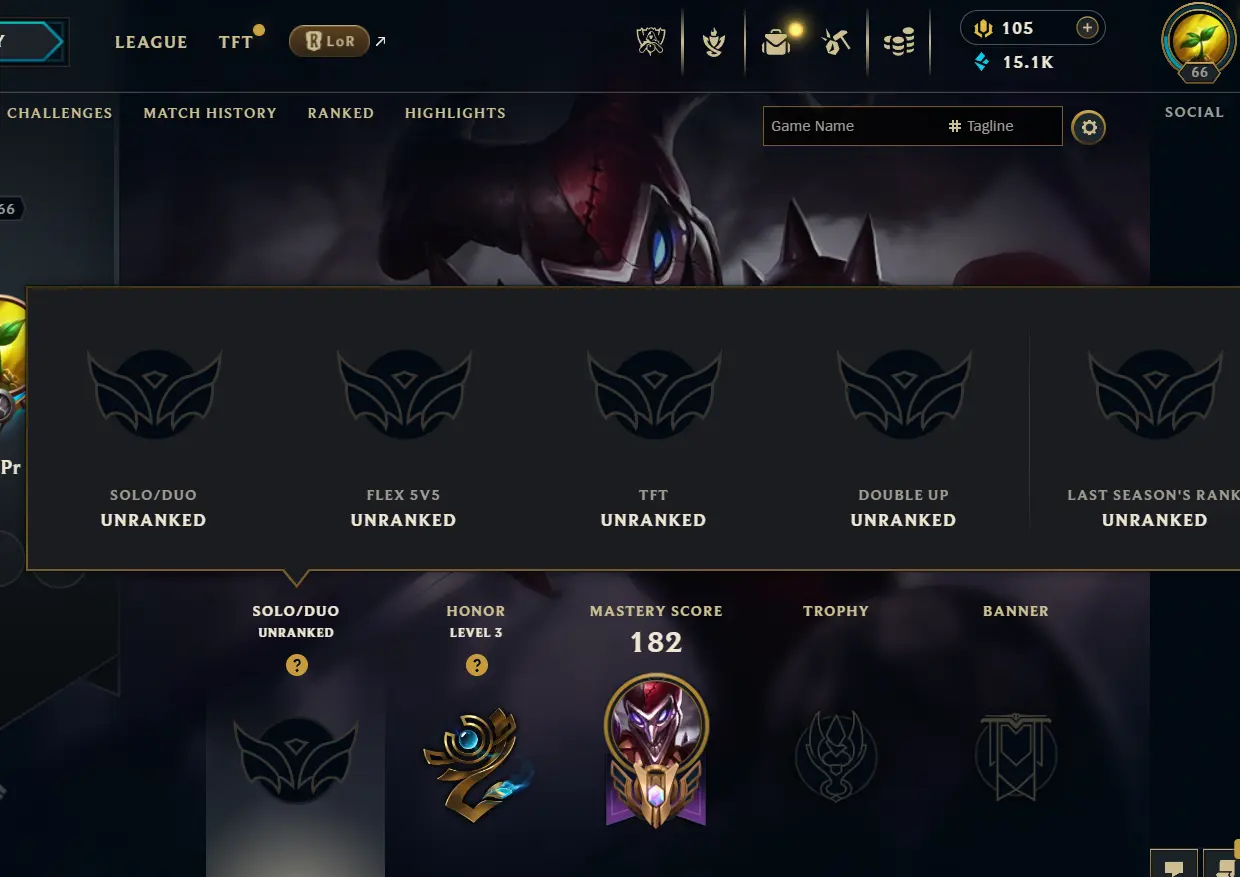Viewport: 1240px width, 877px height.
Task: Switch to the Ranked tab
Action: click(341, 113)
